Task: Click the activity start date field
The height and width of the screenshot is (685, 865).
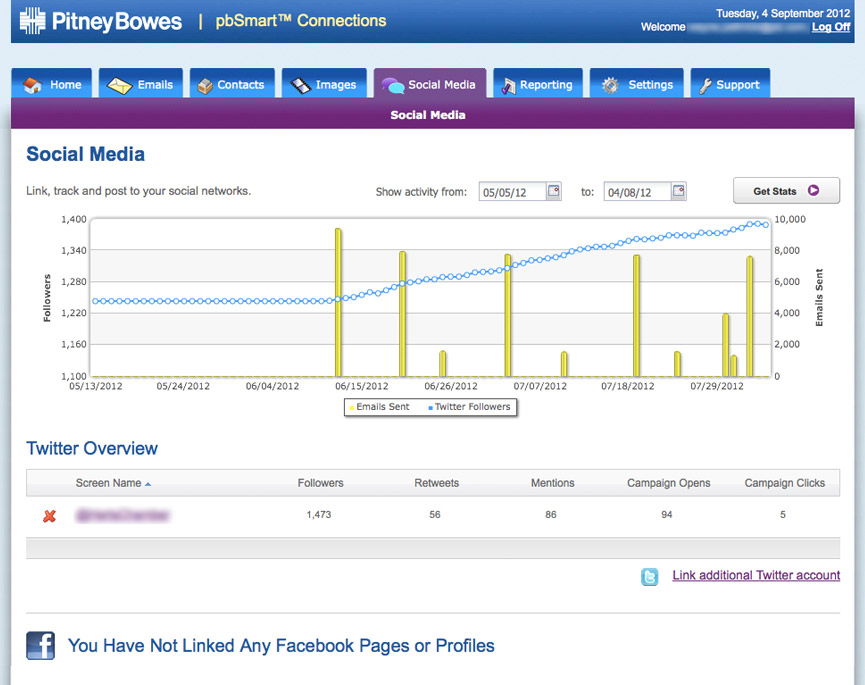Action: click(513, 191)
